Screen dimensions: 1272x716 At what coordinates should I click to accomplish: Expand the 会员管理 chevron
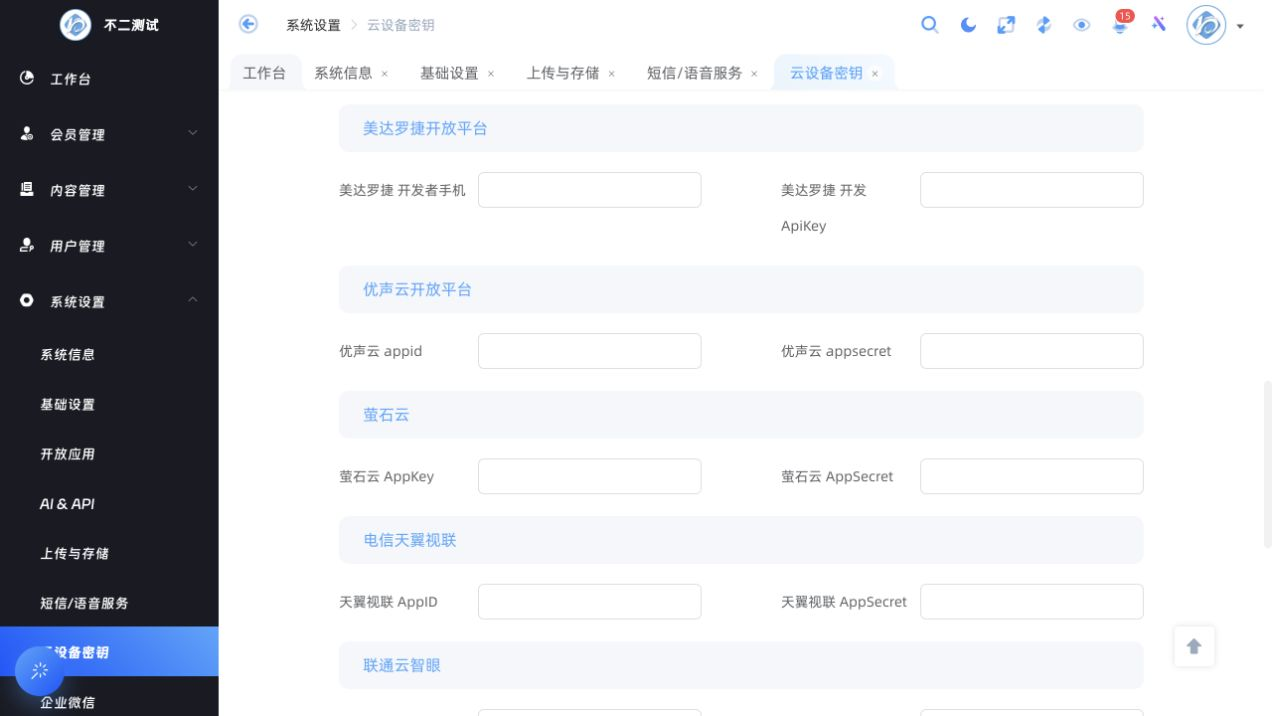coord(193,133)
